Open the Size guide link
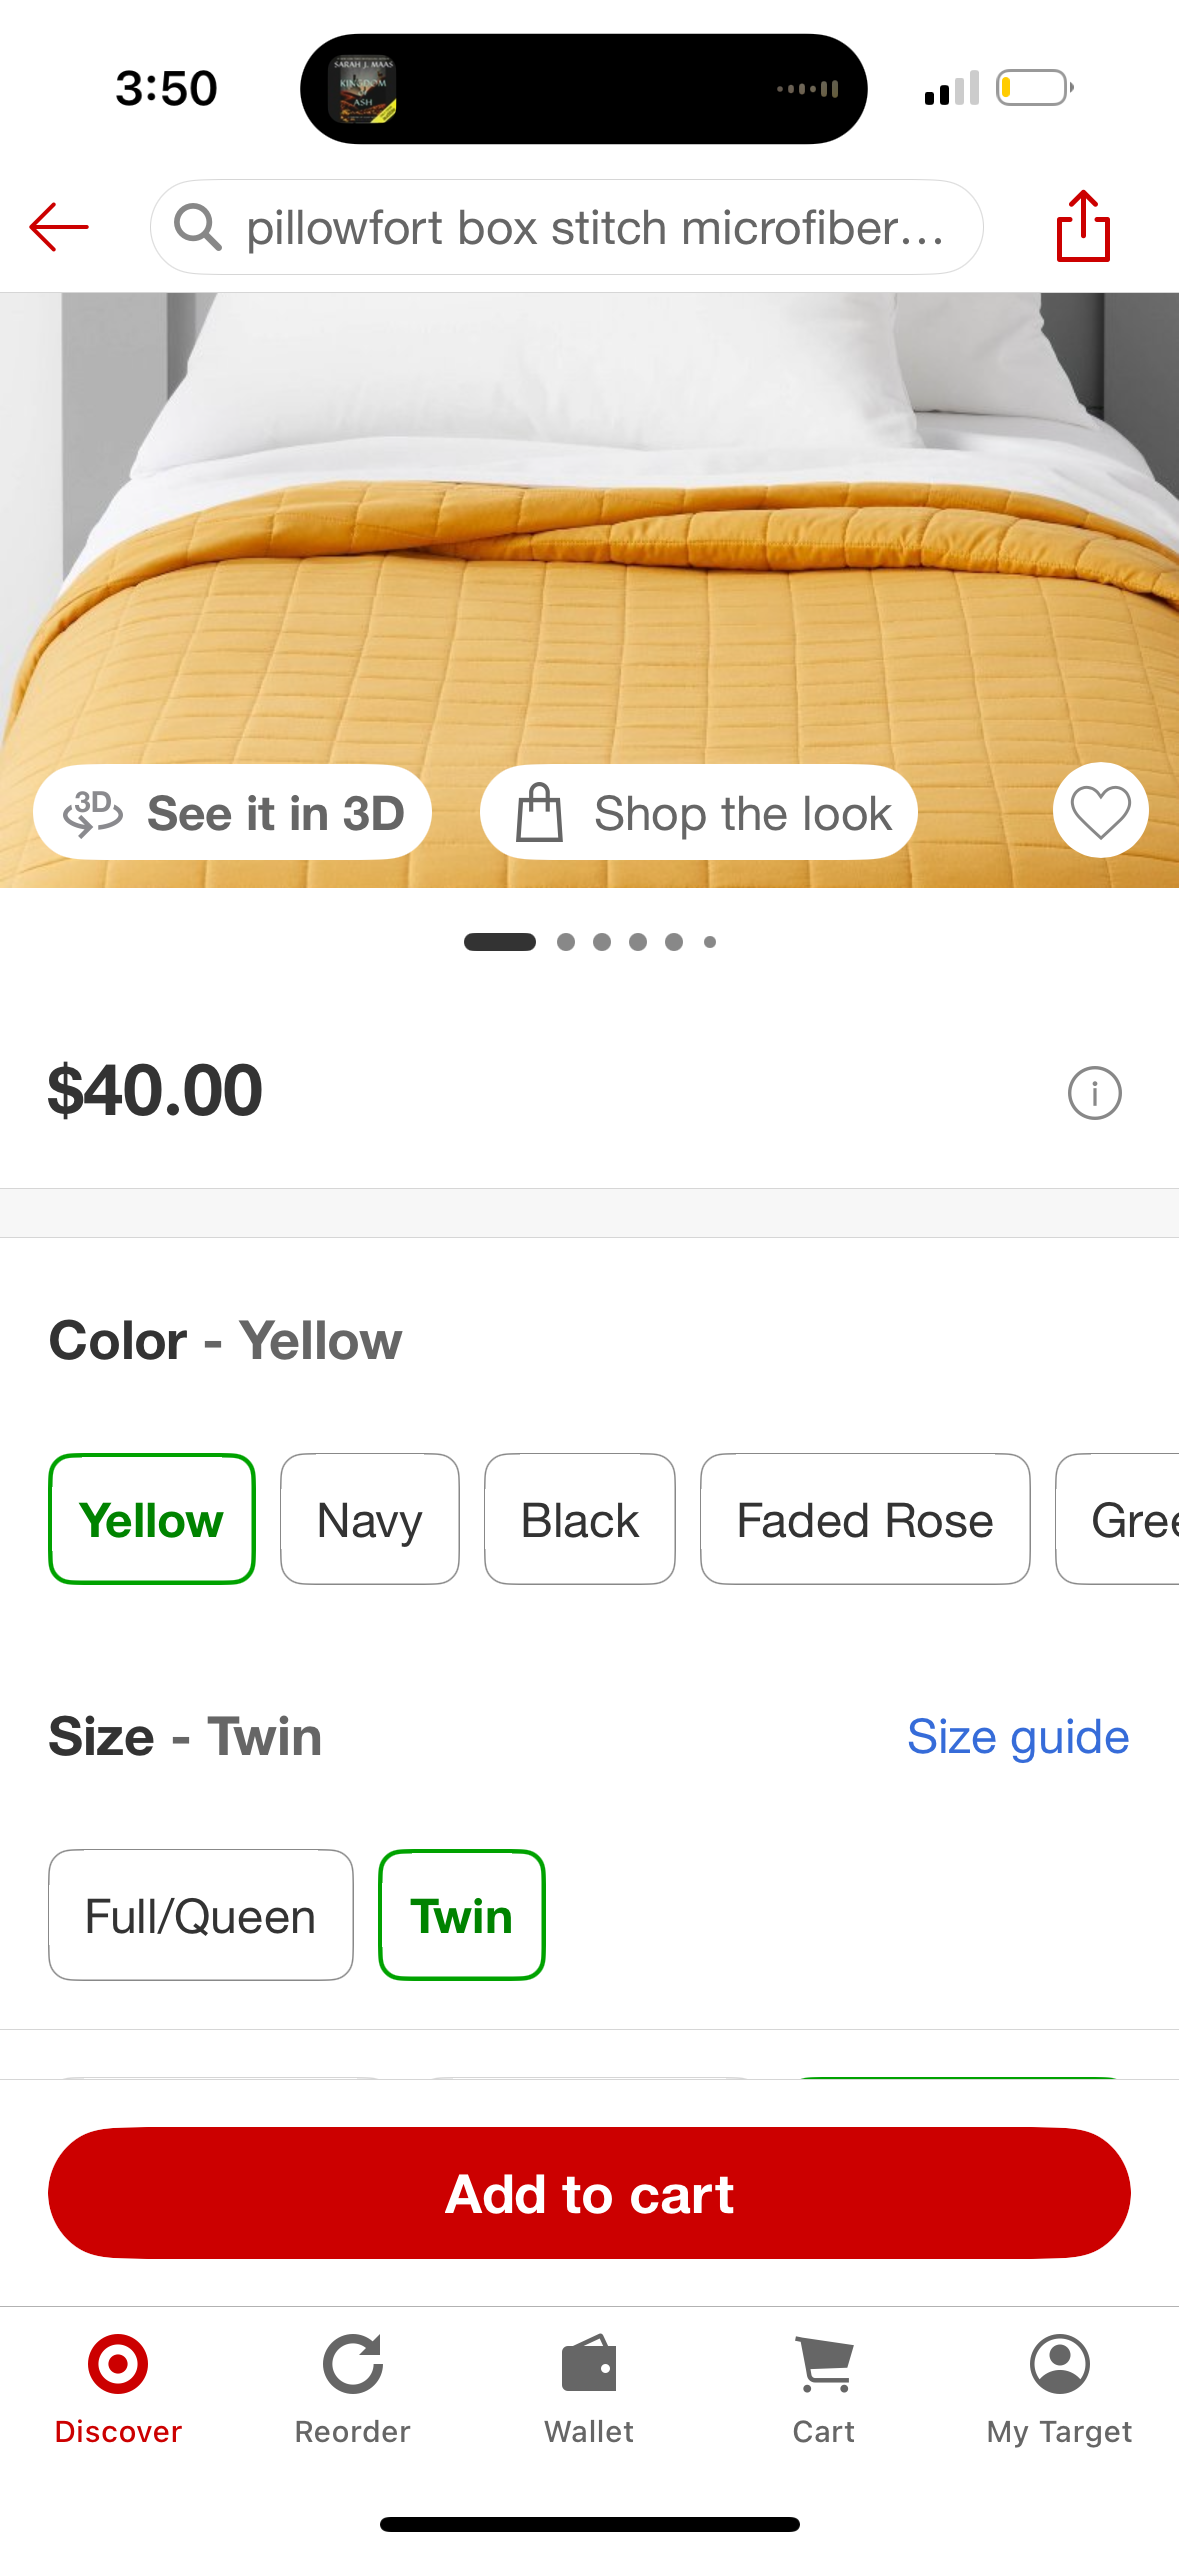Image resolution: width=1179 pixels, height=2556 pixels. coord(1017,1737)
